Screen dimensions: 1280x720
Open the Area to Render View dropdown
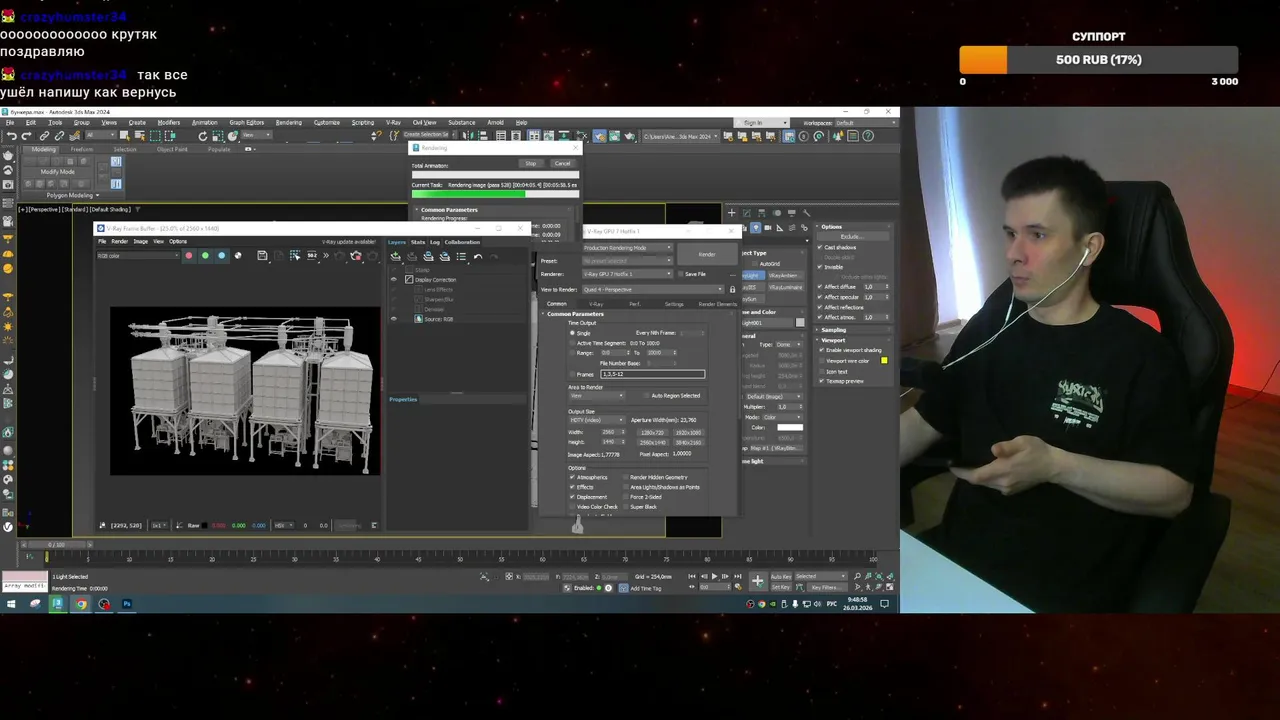tap(597, 396)
